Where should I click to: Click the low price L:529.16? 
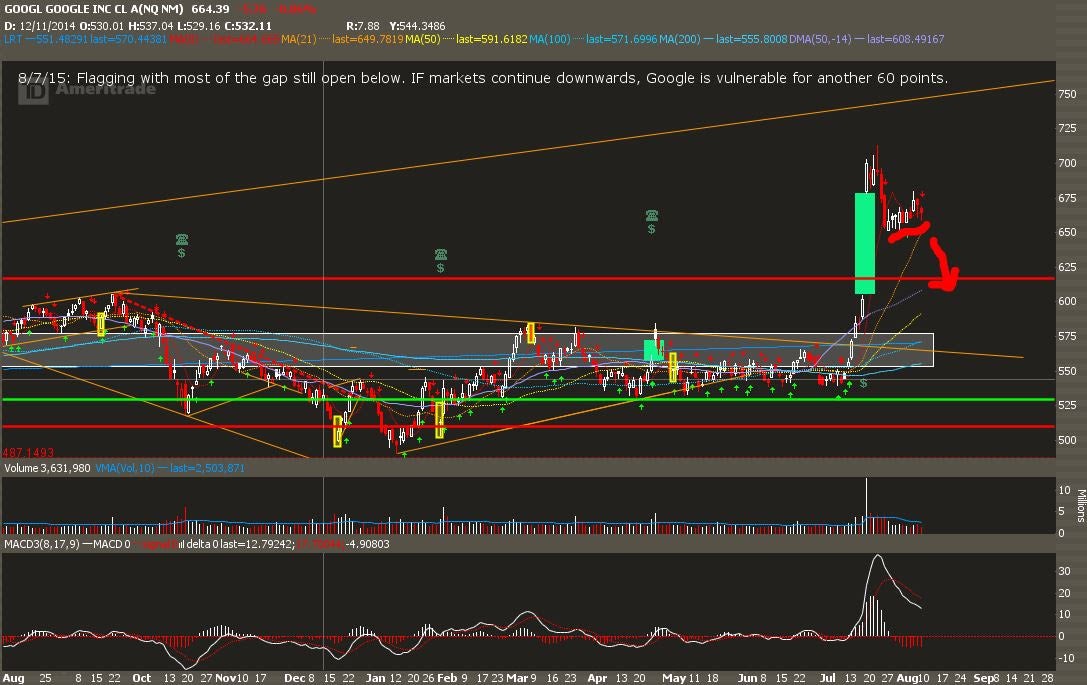[198, 26]
